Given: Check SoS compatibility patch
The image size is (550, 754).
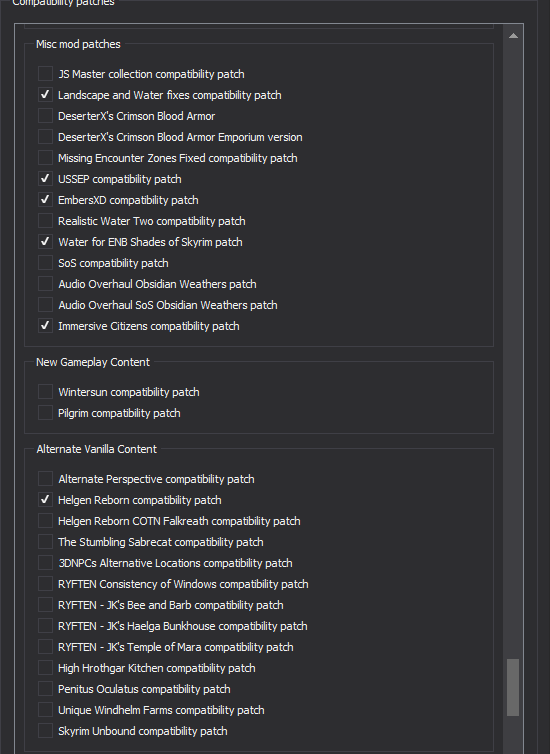Looking at the screenshot, I should tap(45, 263).
